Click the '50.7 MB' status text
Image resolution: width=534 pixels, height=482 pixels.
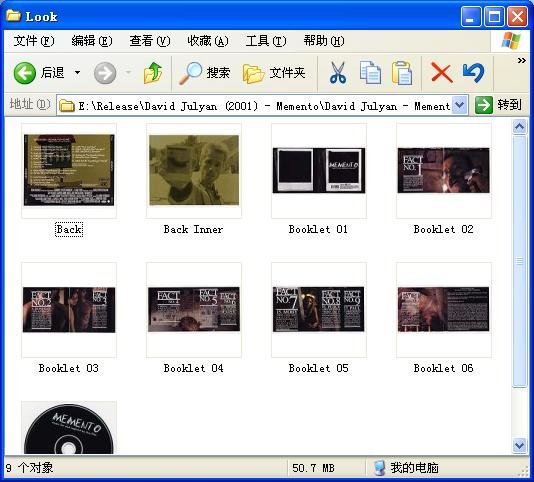coord(313,468)
